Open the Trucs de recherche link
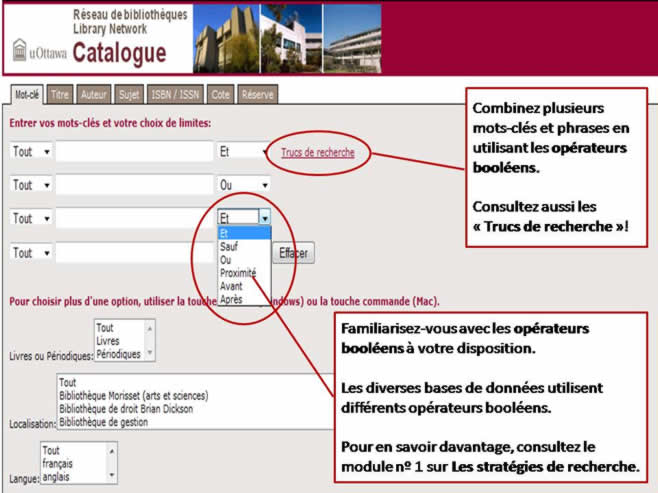This screenshot has height=493, width=658. click(318, 152)
